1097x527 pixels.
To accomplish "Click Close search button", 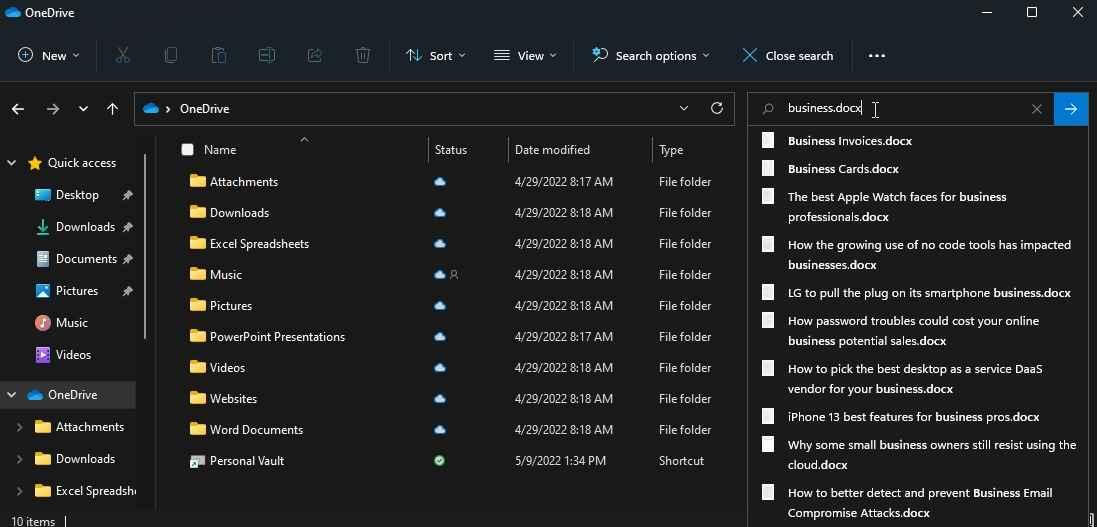I will tap(787, 55).
